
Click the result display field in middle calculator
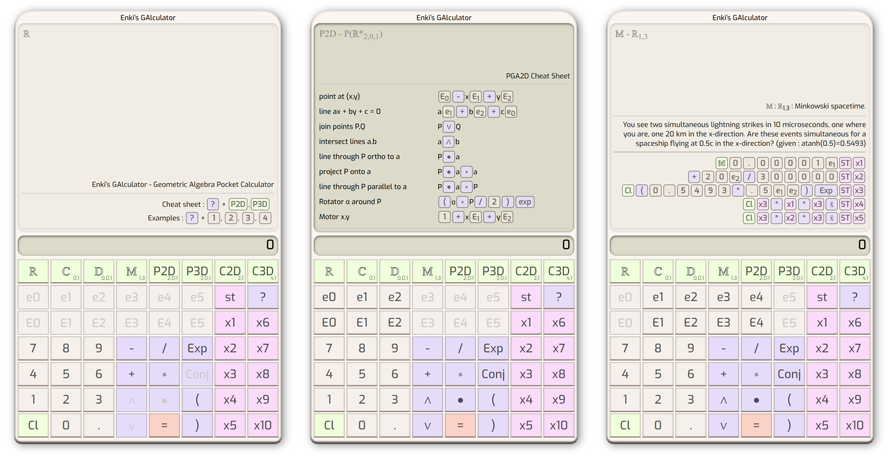pos(444,245)
